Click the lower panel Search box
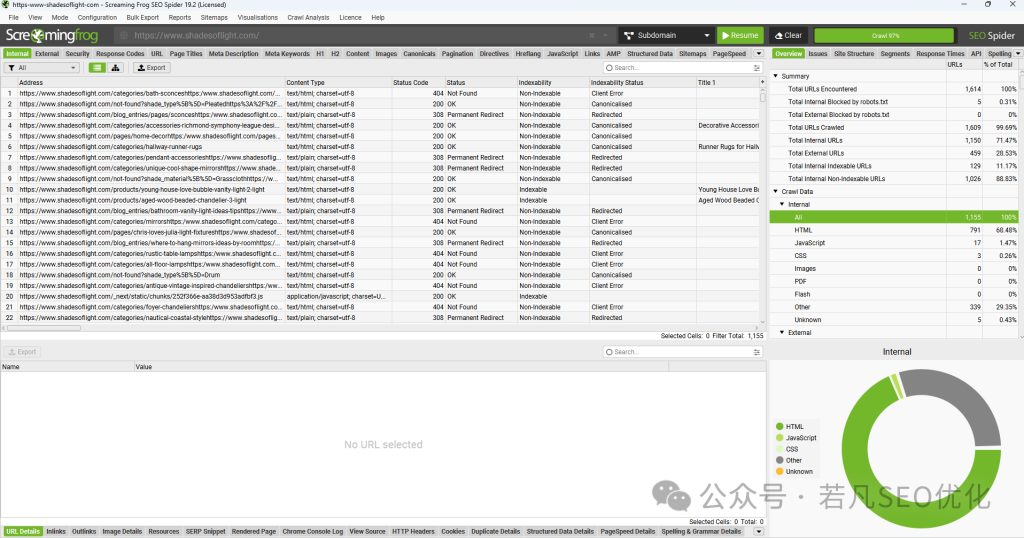 pos(678,352)
